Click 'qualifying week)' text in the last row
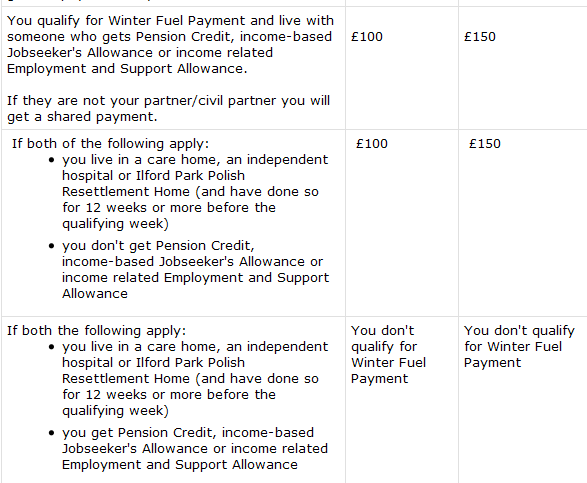Image resolution: width=587 pixels, height=483 pixels. [x=115, y=411]
